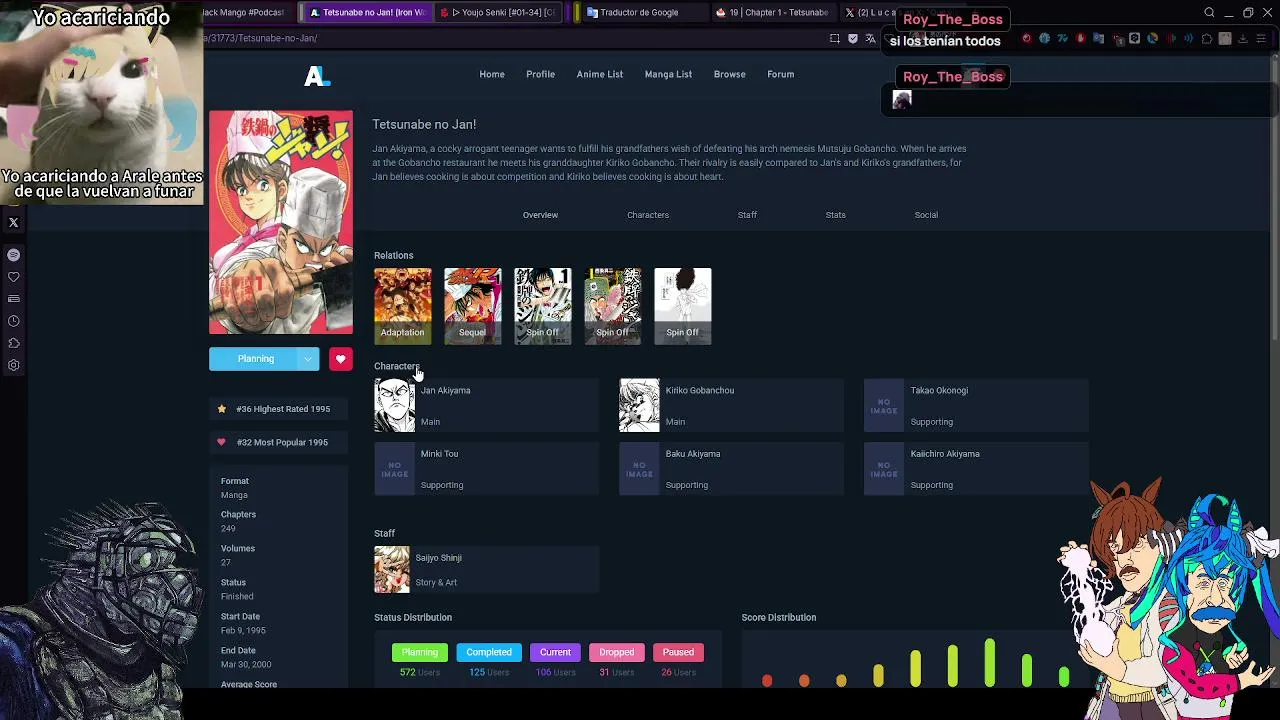Click the blue Completed status badge
The height and width of the screenshot is (720, 1280).
489,652
